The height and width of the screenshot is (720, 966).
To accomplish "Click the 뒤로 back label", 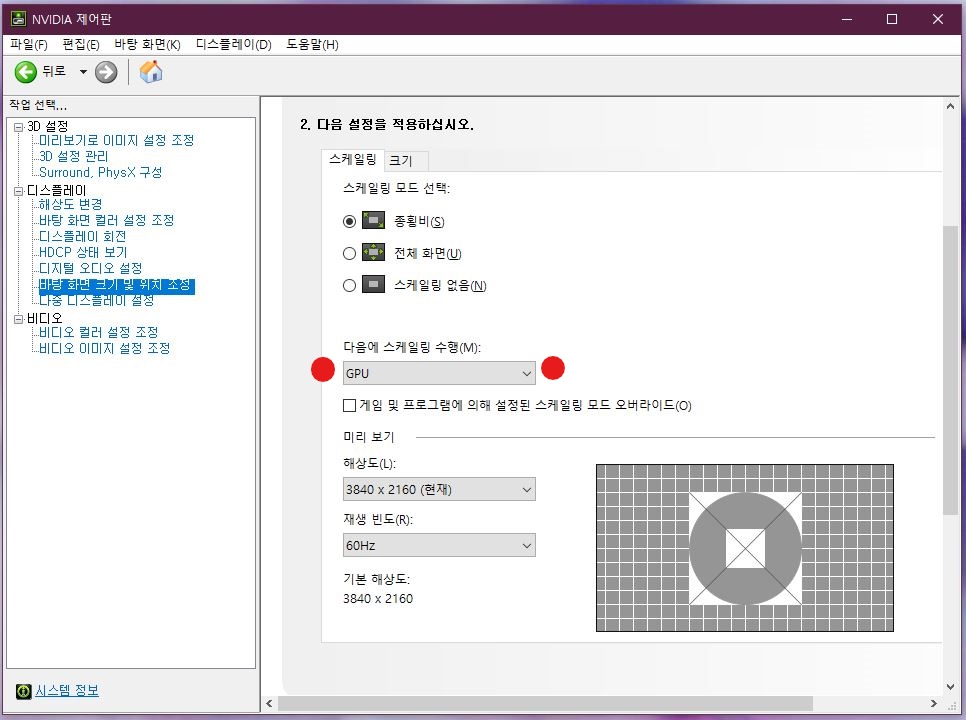I will (x=54, y=71).
